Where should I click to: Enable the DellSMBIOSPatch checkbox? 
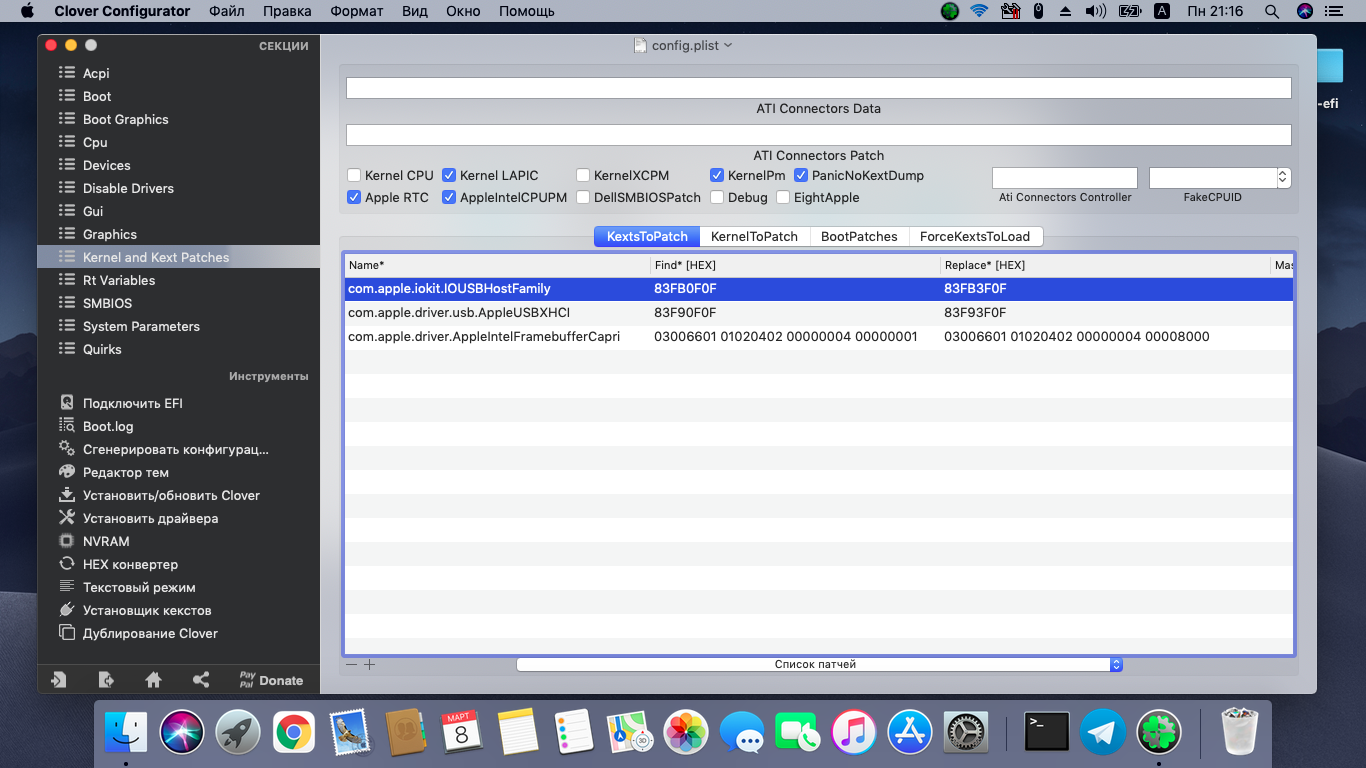coord(583,197)
